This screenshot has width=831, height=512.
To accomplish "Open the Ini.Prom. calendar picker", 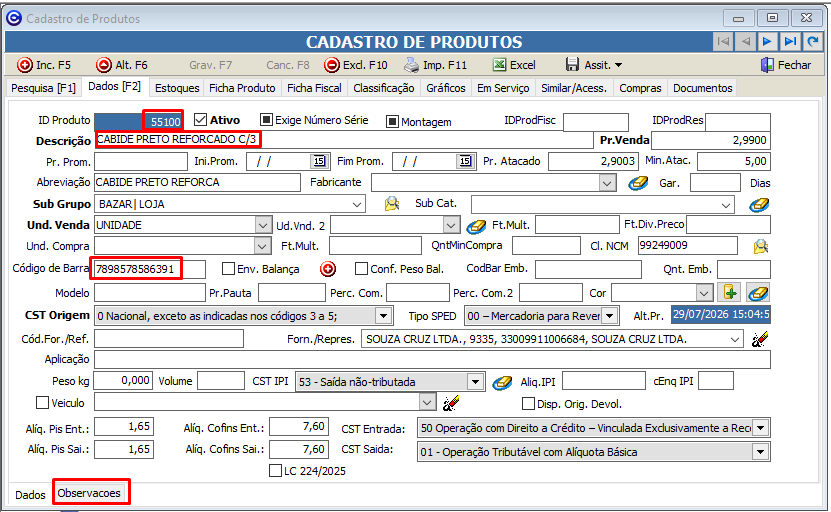I will [x=319, y=161].
